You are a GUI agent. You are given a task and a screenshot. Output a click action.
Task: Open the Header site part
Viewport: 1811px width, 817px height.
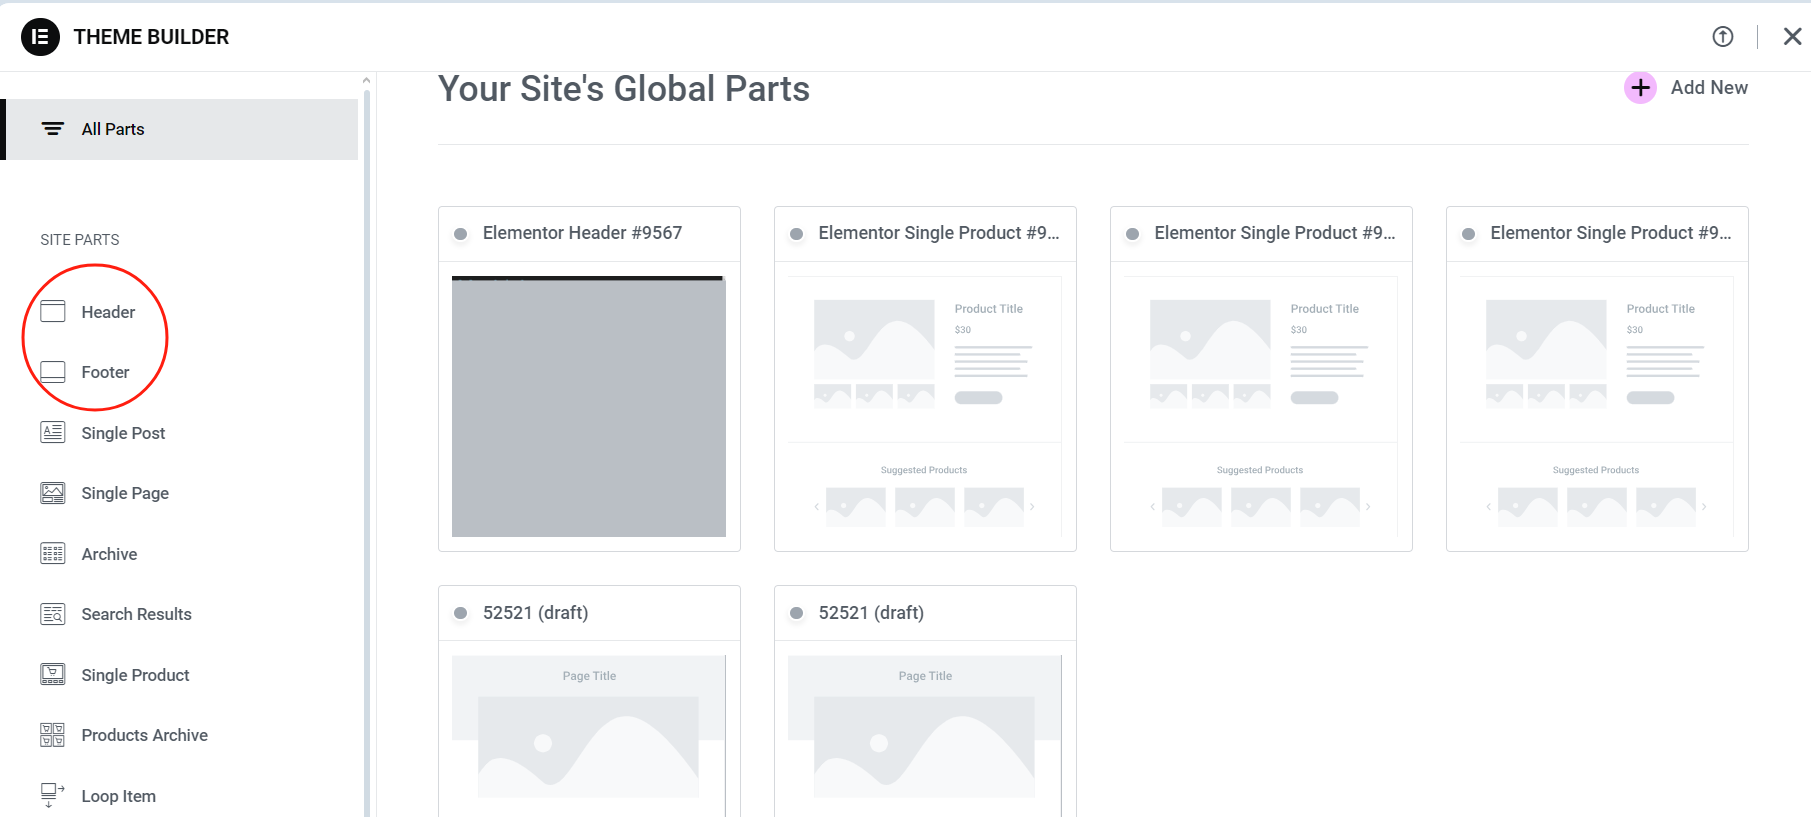pyautogui.click(x=108, y=312)
